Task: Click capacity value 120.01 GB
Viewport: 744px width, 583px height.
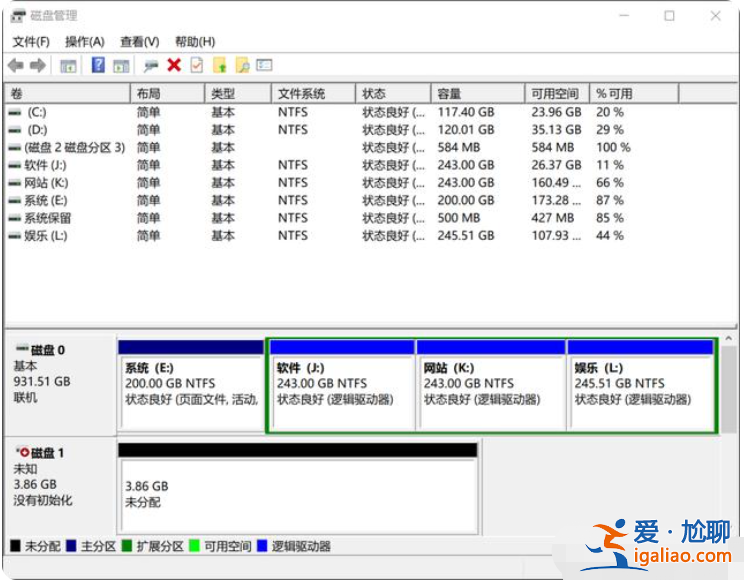Action: point(465,130)
